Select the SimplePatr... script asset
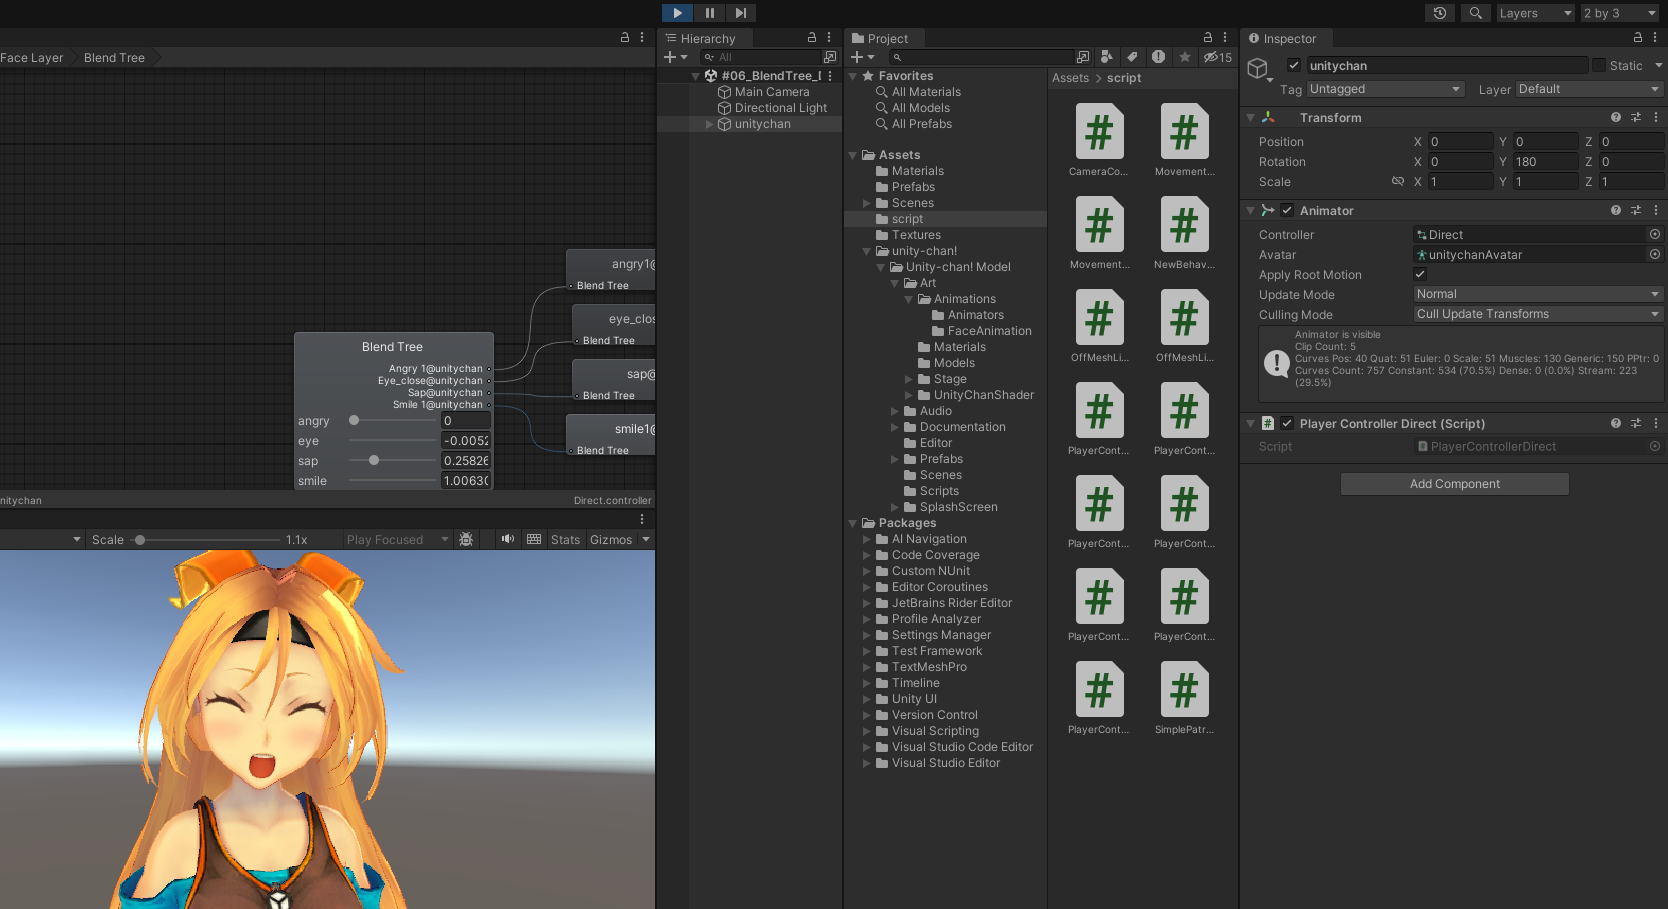1668x909 pixels. click(1184, 700)
